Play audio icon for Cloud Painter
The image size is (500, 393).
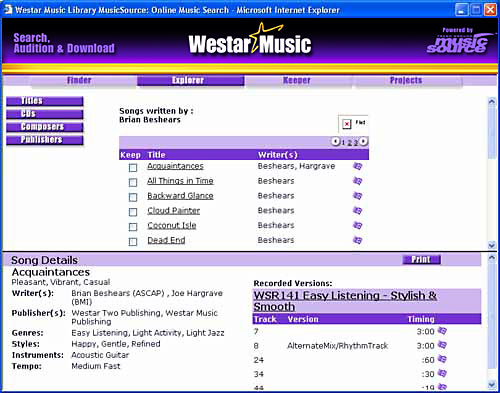pos(357,210)
